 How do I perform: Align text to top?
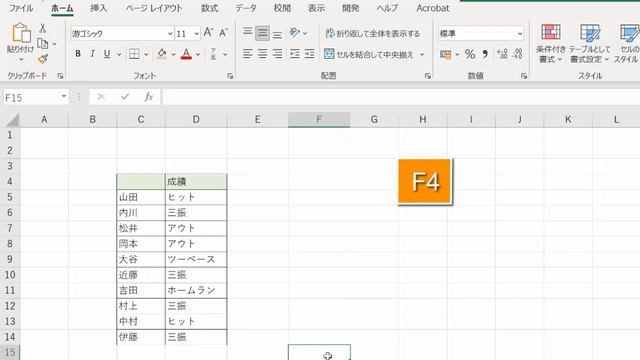[247, 32]
